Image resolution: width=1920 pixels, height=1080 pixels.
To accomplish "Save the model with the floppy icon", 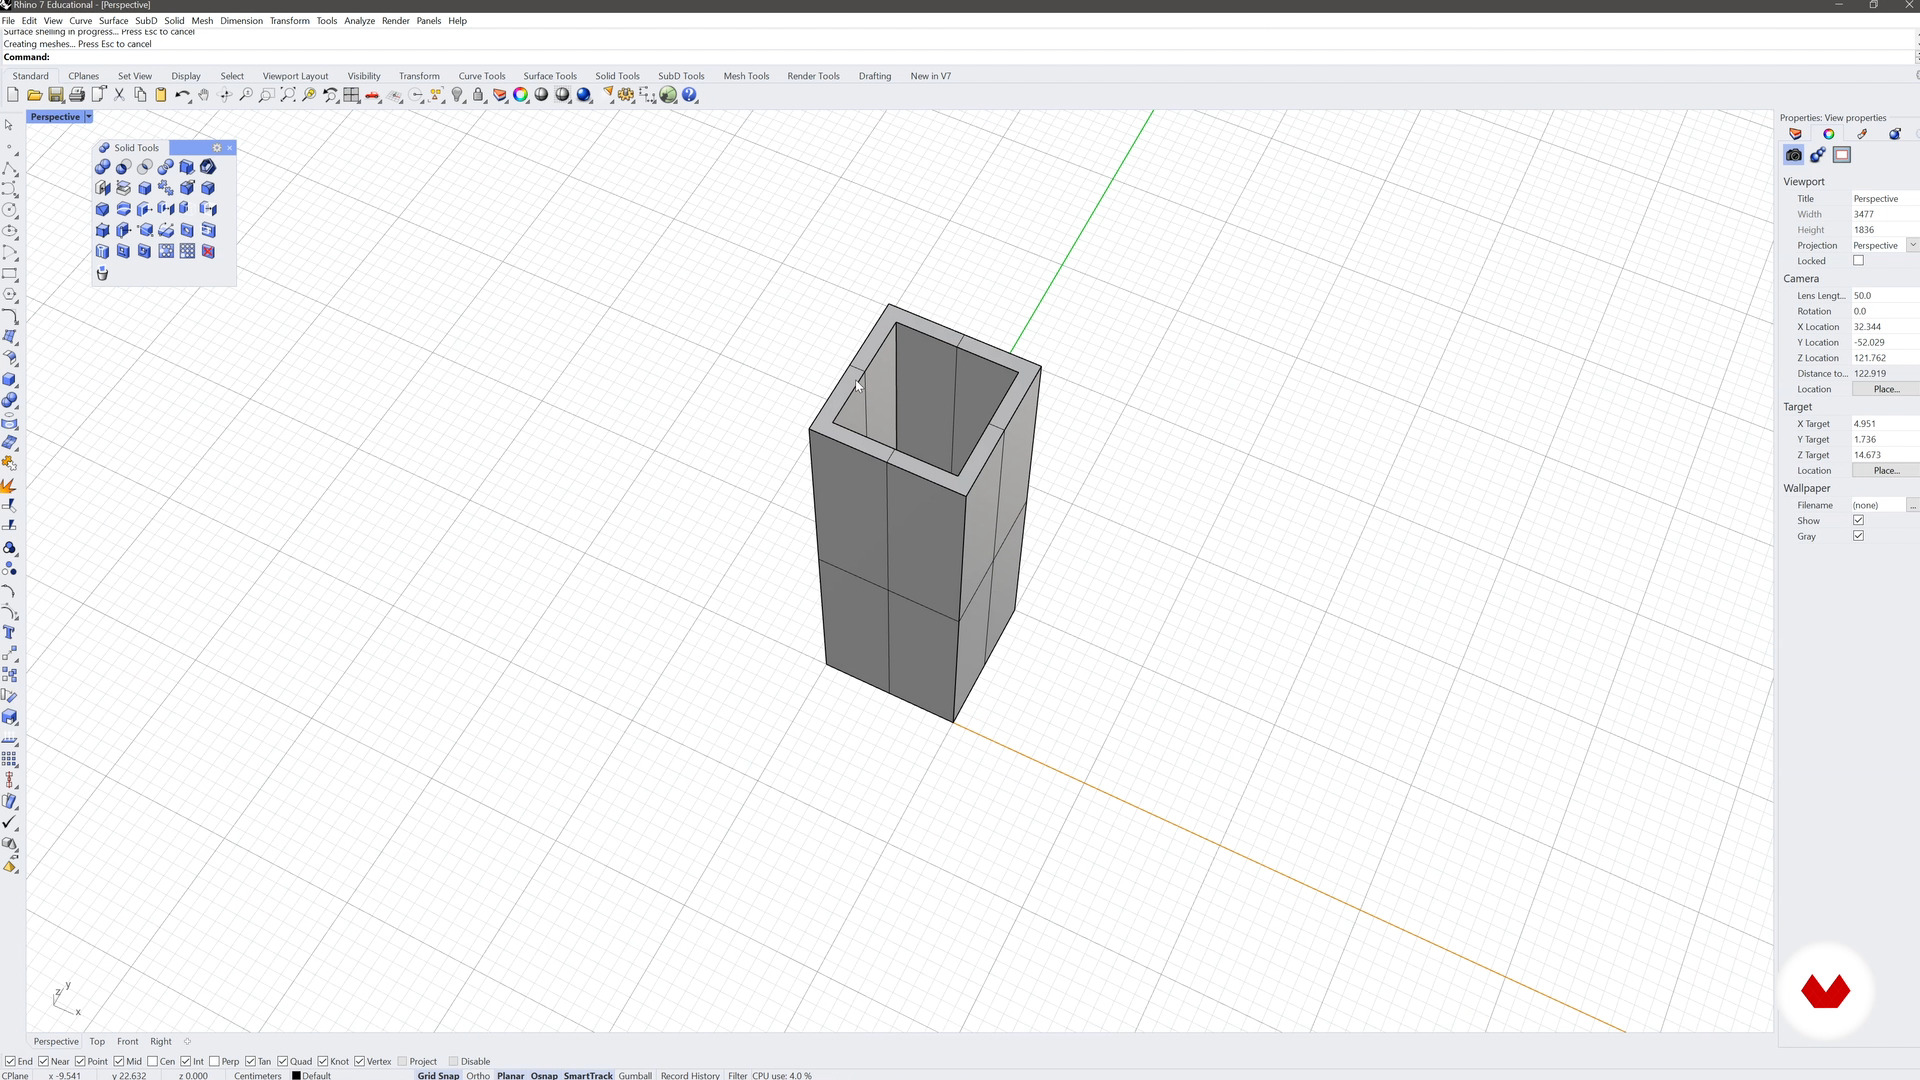I will pyautogui.click(x=56, y=95).
